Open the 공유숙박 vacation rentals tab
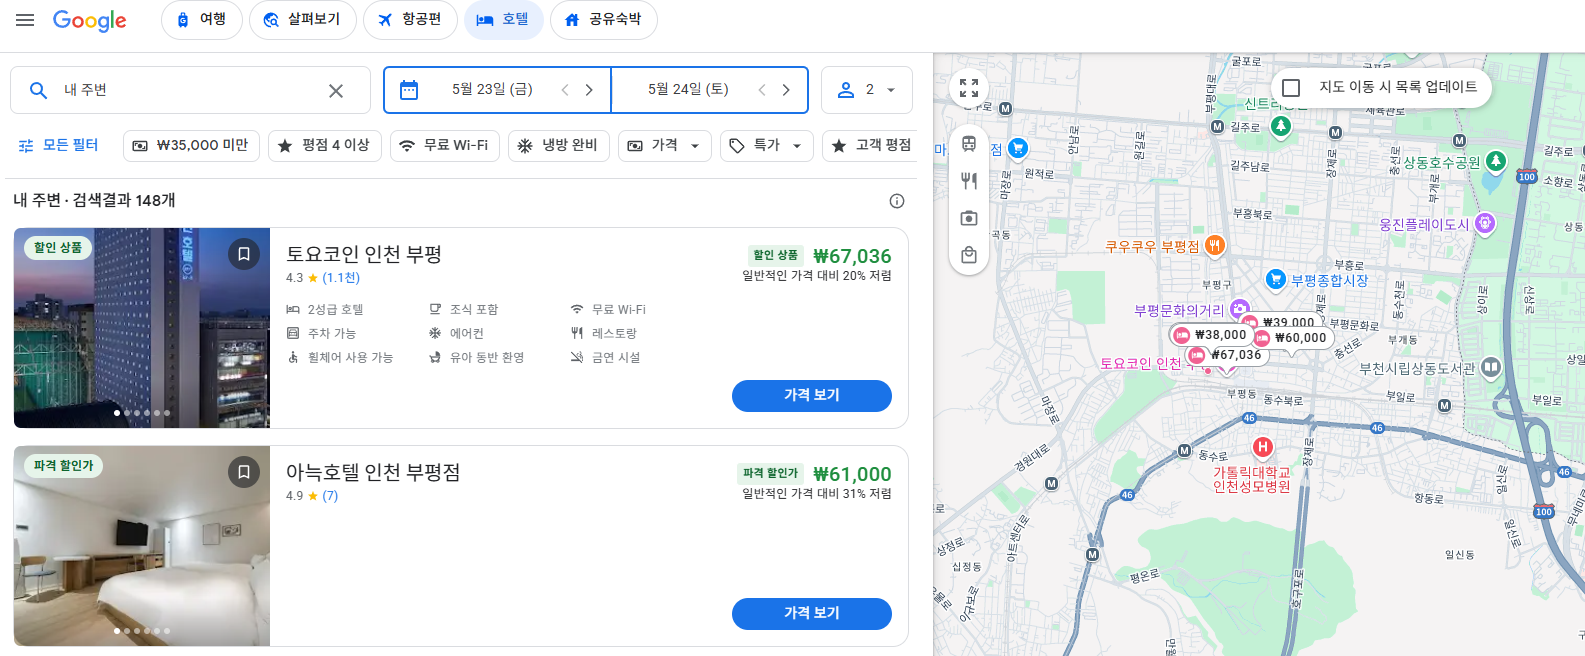Image resolution: width=1585 pixels, height=656 pixels. [x=604, y=20]
